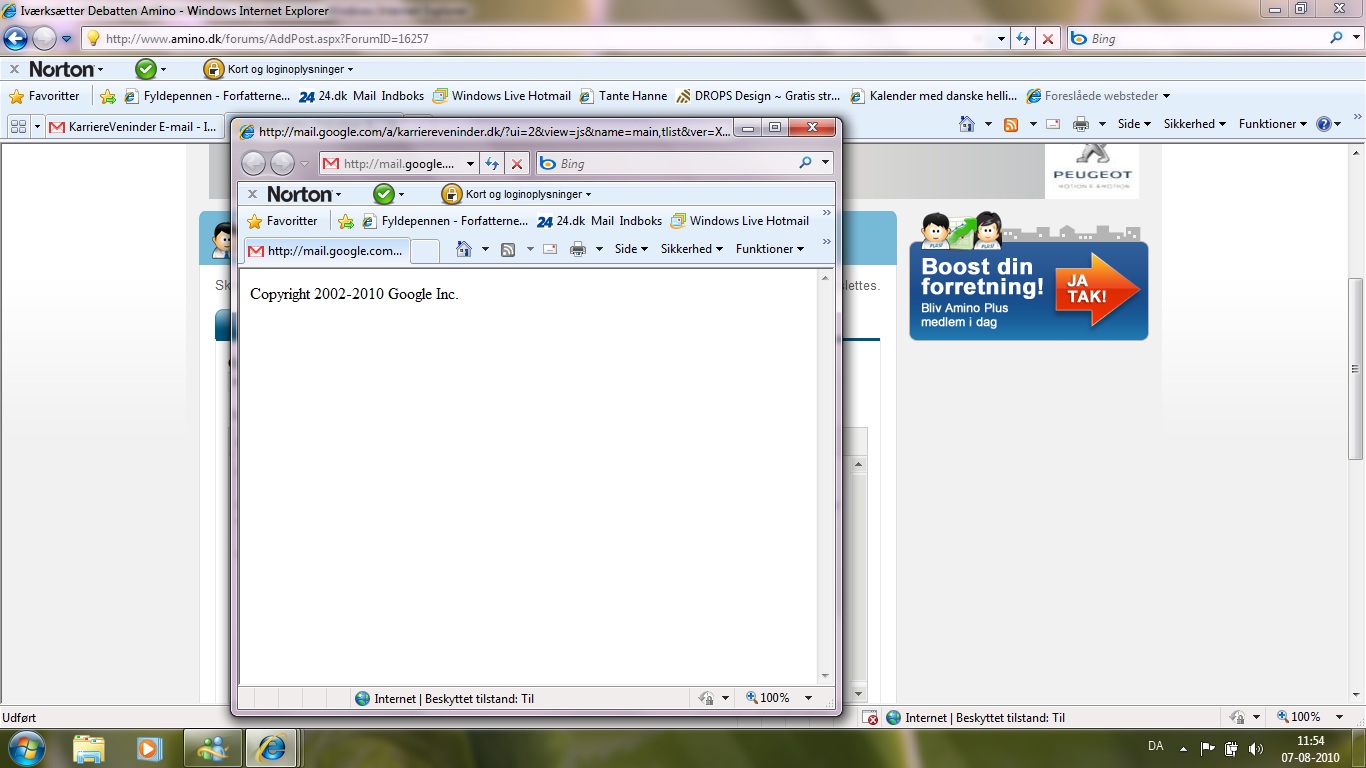Open the Sikkerhed dropdown in the Gmail popup
1366x768 pixels.
(691, 249)
